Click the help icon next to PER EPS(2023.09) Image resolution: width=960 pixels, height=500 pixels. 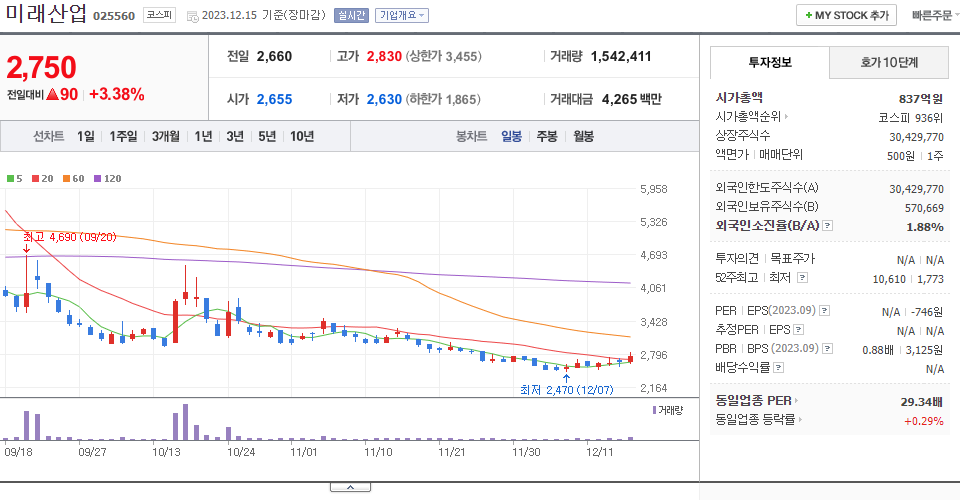(825, 311)
